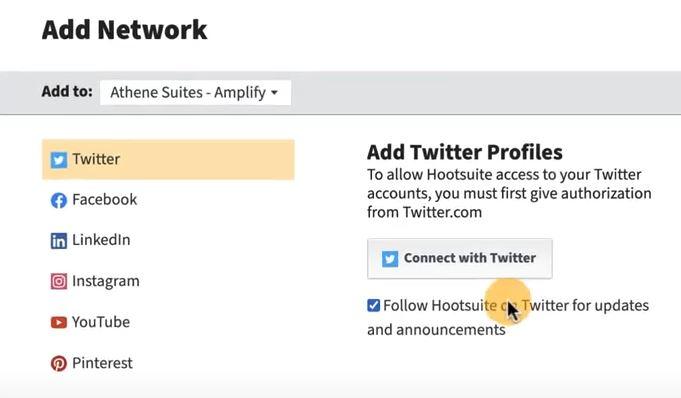
Task: Click the LinkedIn logo icon
Action: click(x=59, y=241)
